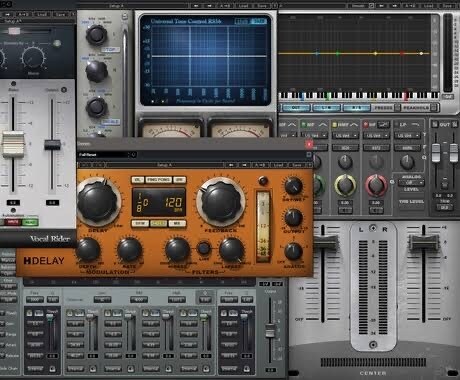Click the left output fader in the EQ Out section
This screenshot has width=460, height=380.
(436, 153)
